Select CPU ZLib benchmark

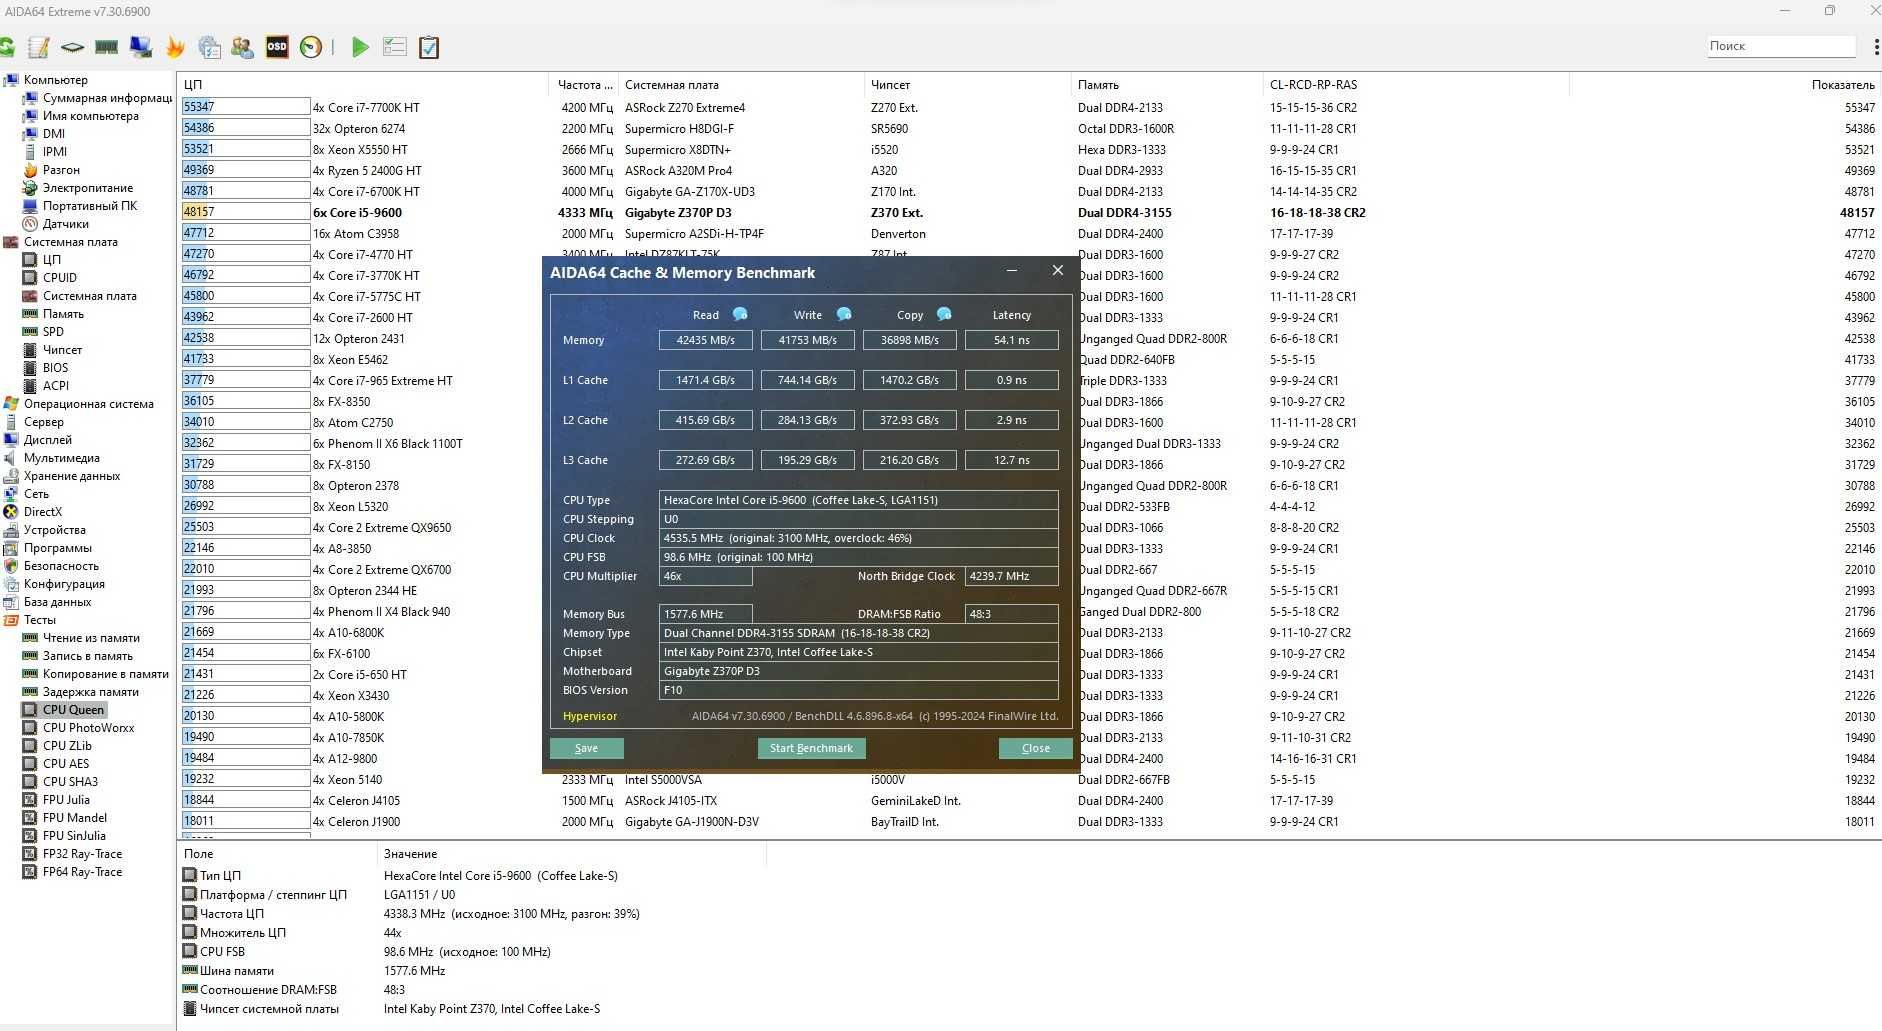67,746
